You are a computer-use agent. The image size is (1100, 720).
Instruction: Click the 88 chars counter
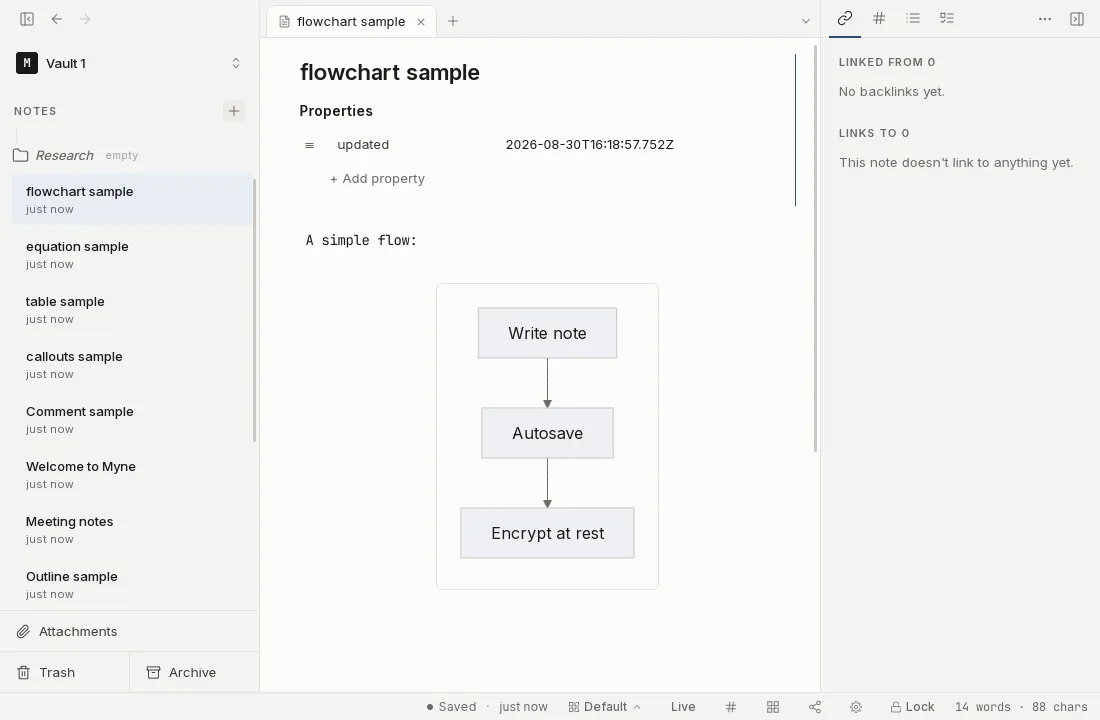tap(1059, 707)
